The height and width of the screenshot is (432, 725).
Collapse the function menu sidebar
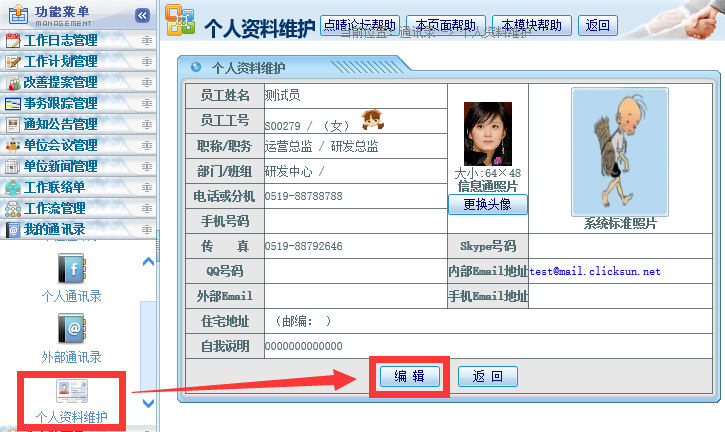142,15
